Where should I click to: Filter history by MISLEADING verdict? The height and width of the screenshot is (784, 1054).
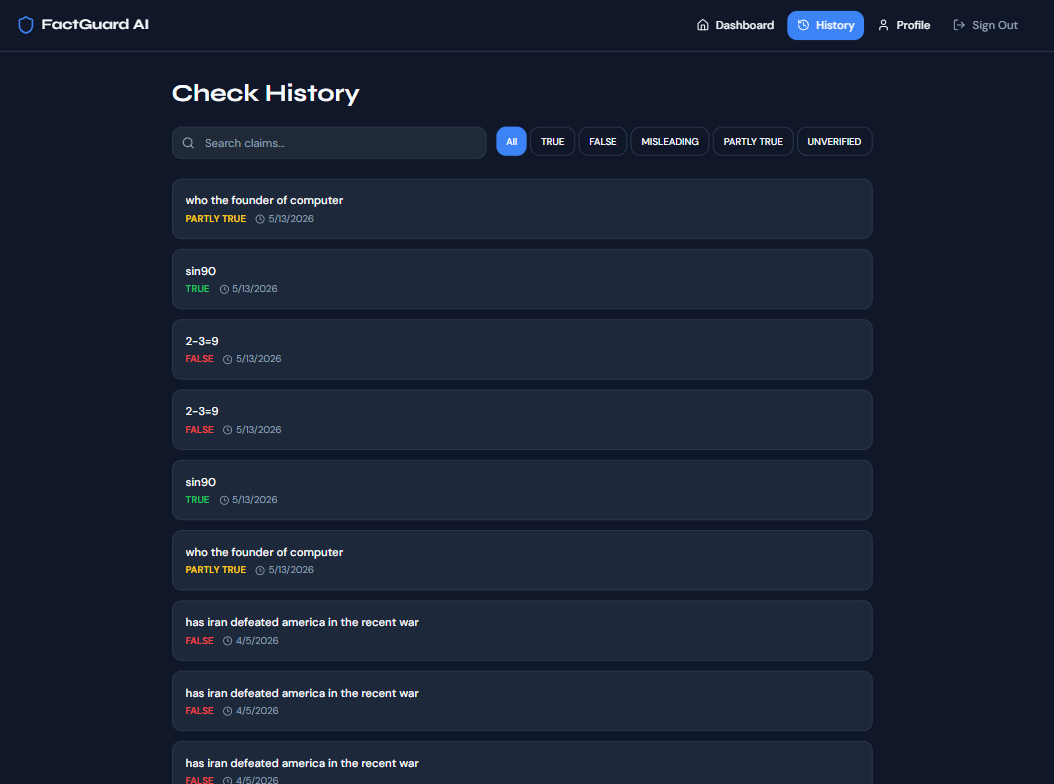pyautogui.click(x=670, y=141)
